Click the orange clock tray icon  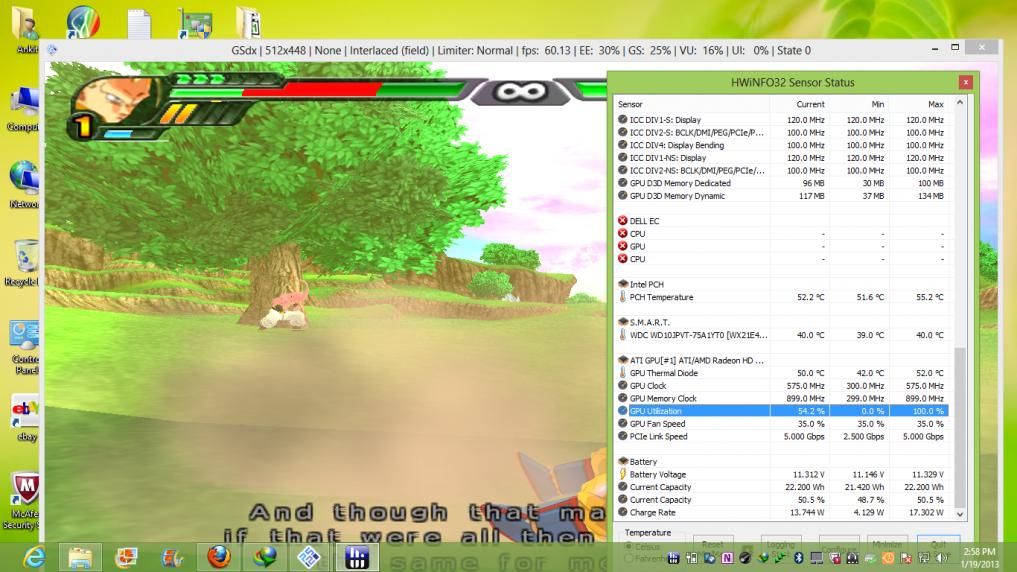pyautogui.click(x=888, y=558)
